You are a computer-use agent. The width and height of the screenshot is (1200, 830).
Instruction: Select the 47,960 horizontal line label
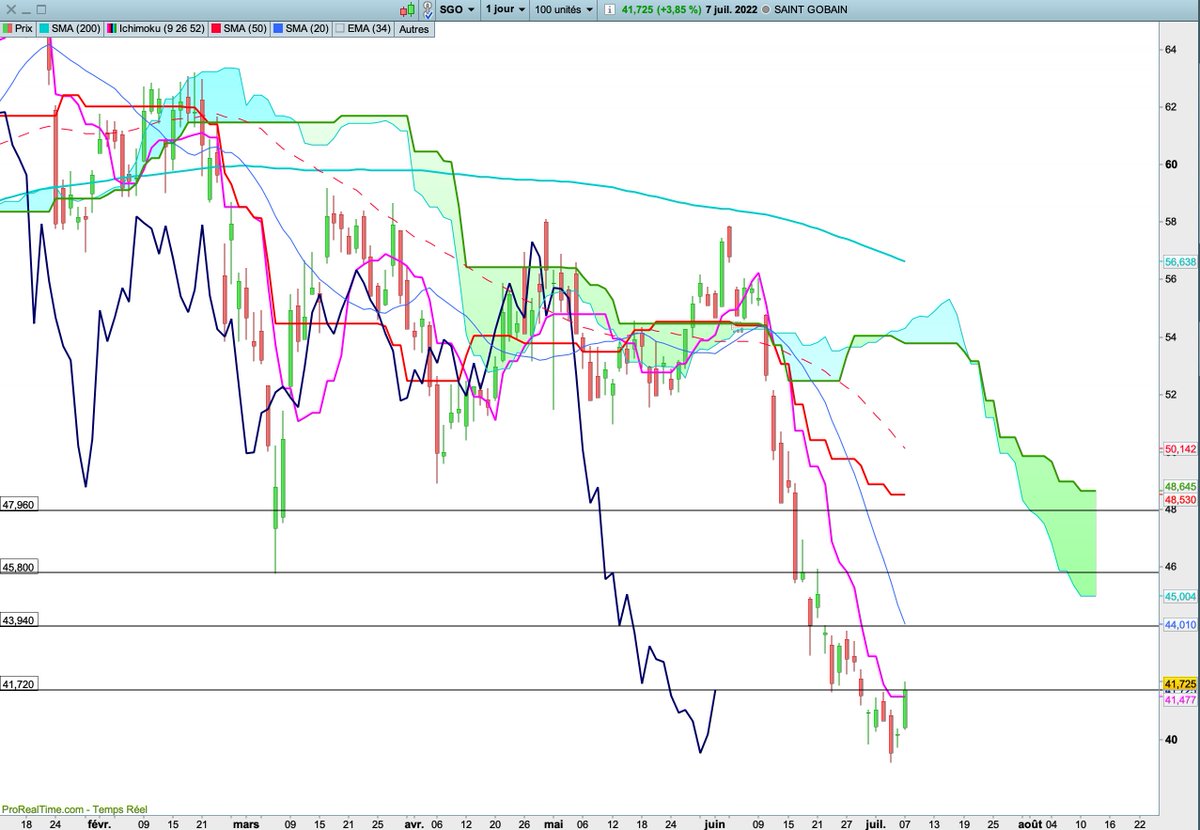click(x=19, y=505)
